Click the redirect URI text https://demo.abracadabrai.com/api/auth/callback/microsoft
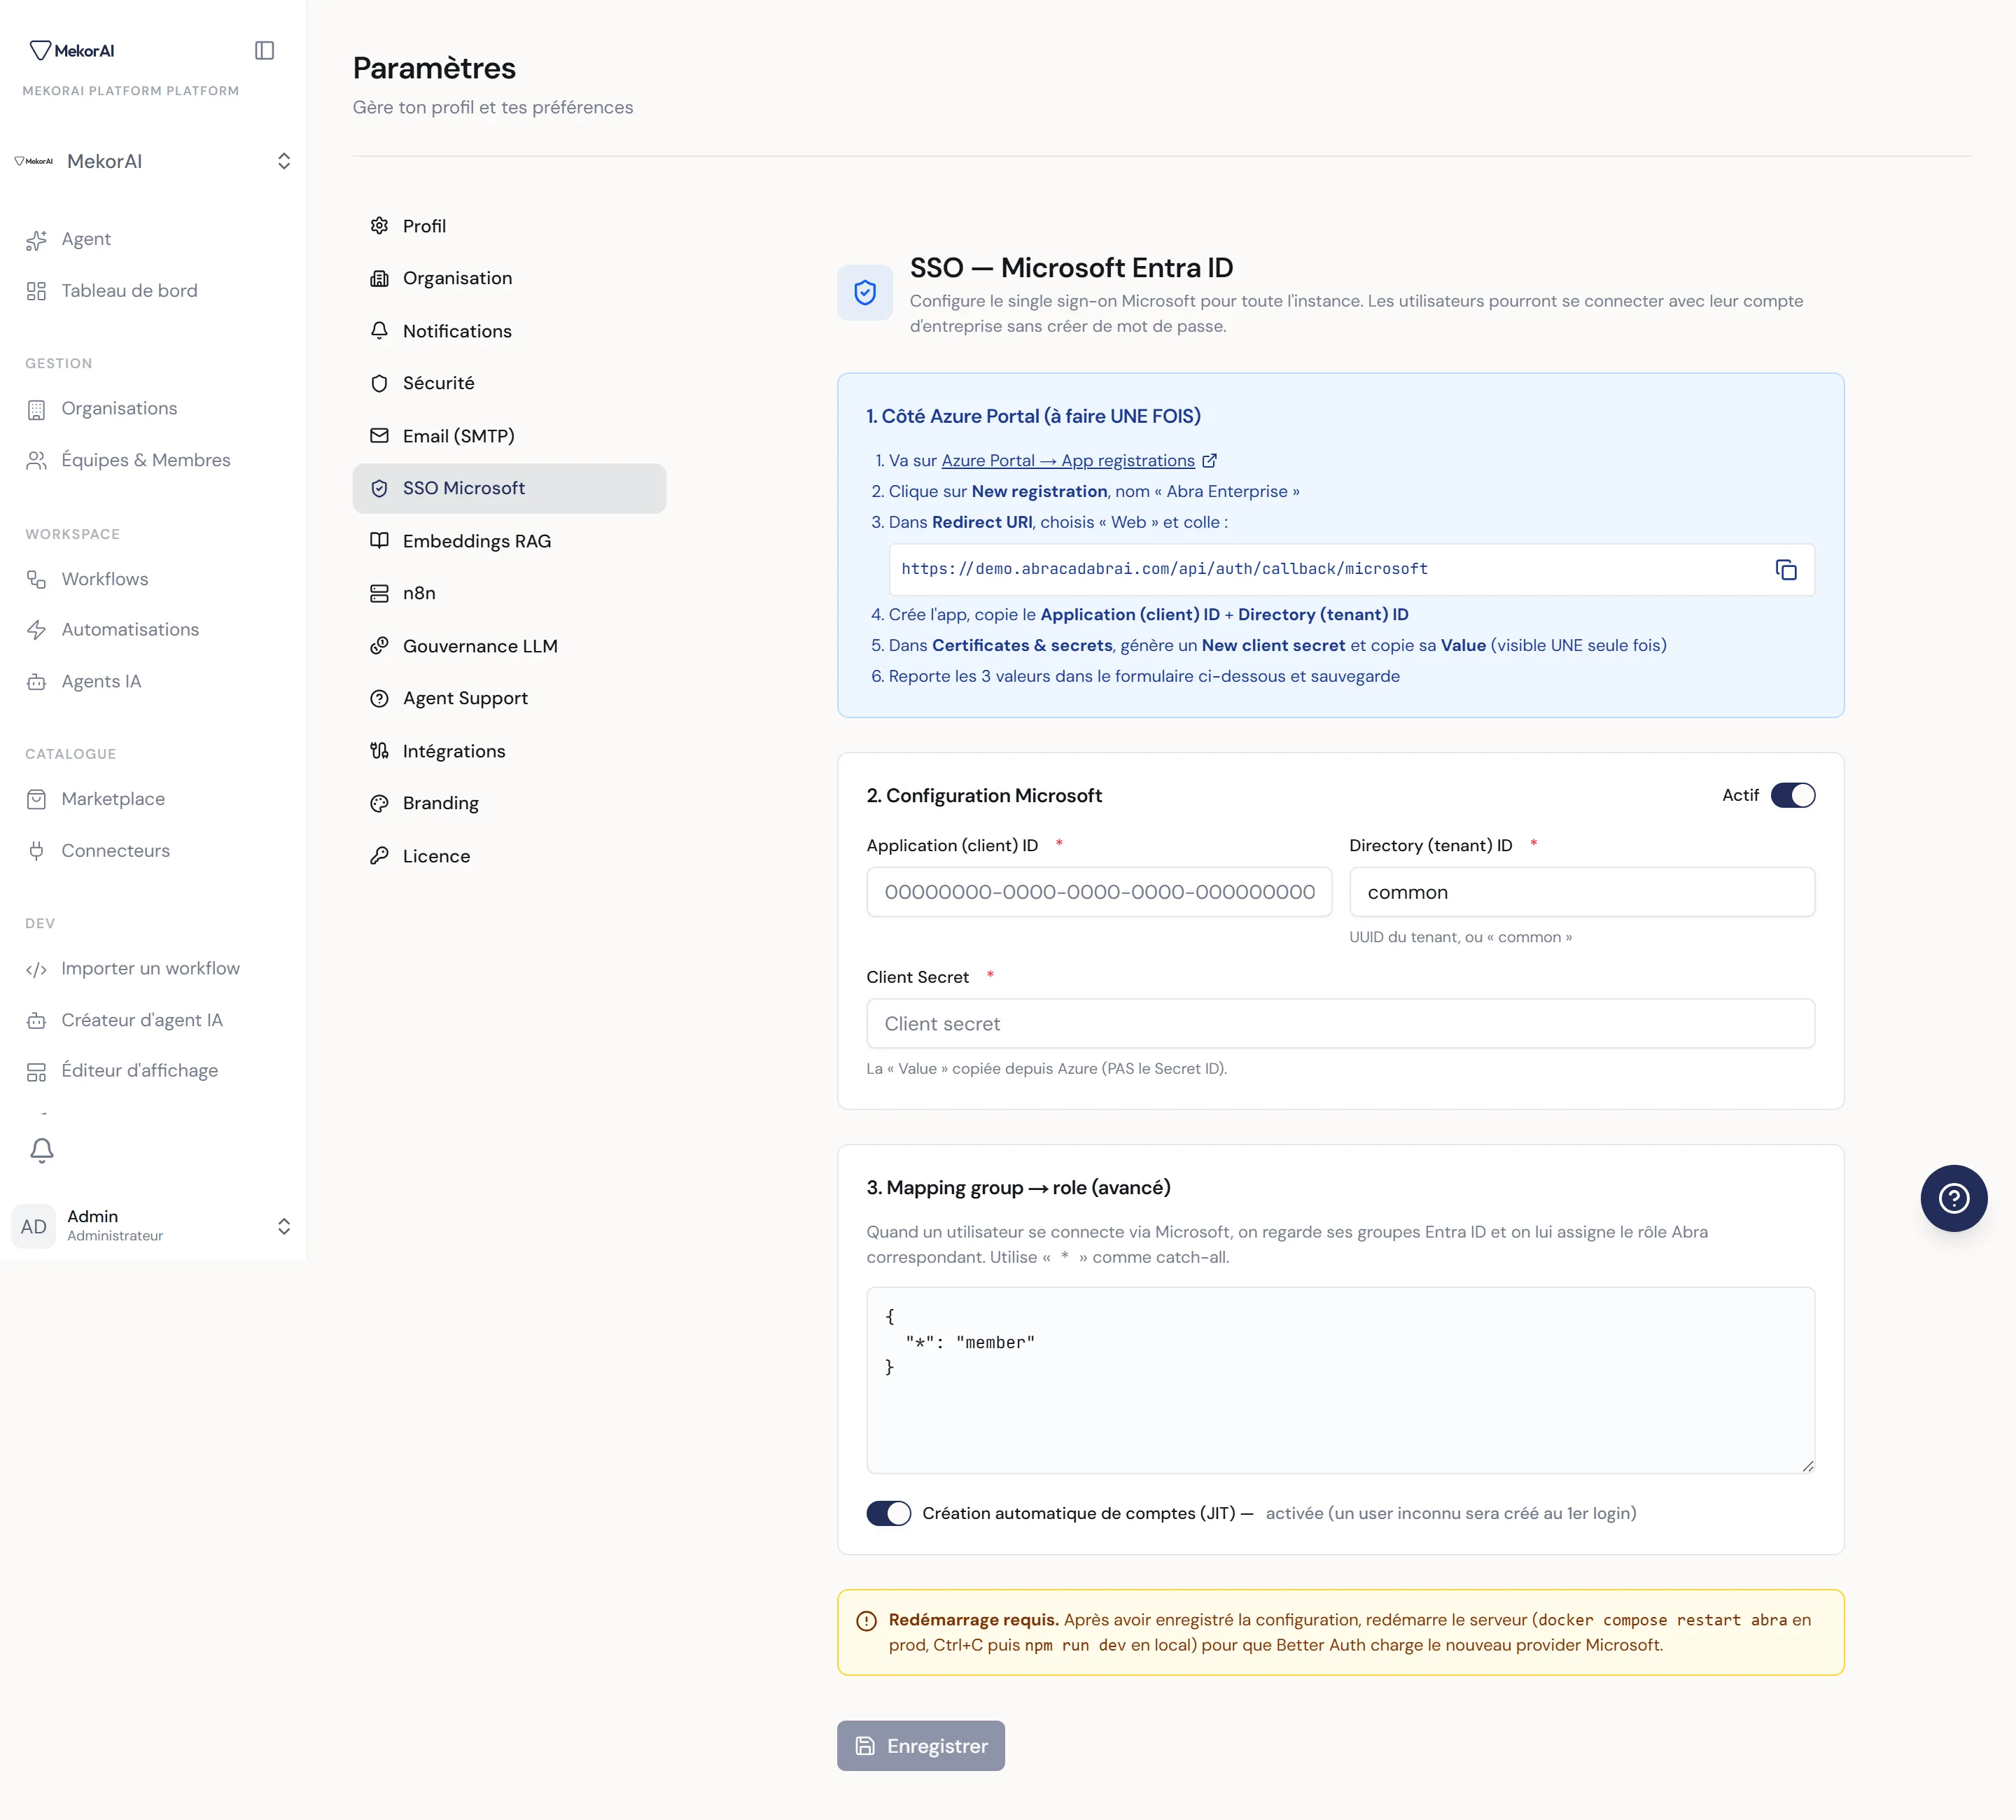Image resolution: width=2016 pixels, height=1820 pixels. 1164,569
